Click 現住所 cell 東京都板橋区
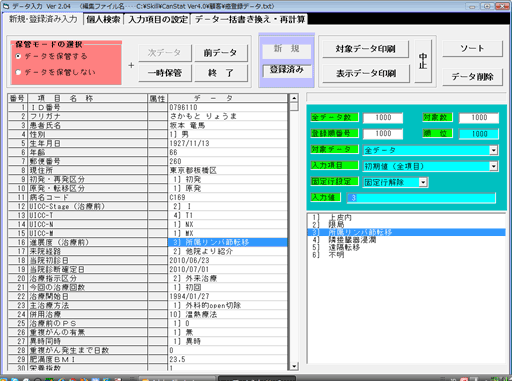 (x=228, y=170)
